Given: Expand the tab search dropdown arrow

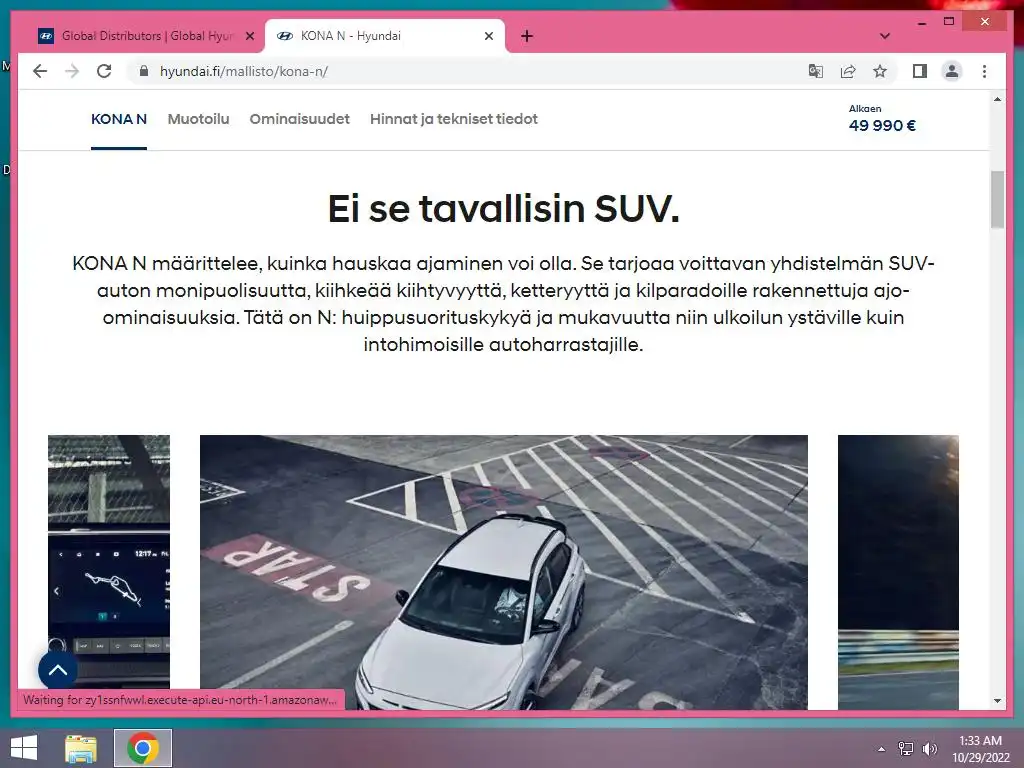Looking at the screenshot, I should (884, 36).
